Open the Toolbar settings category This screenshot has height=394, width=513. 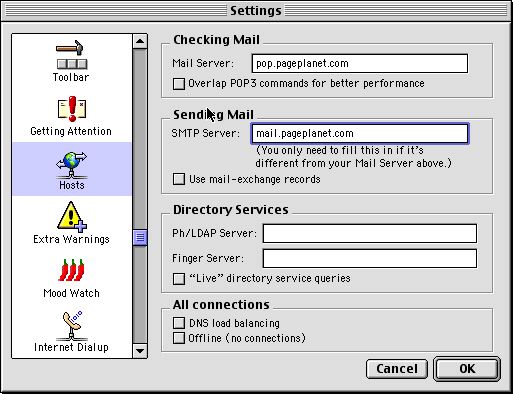[x=71, y=61]
